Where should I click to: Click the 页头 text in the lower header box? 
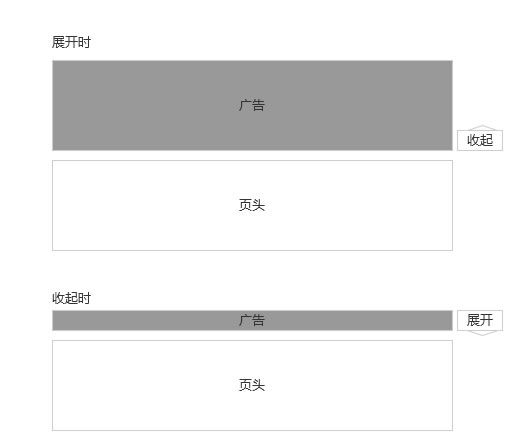point(252,385)
